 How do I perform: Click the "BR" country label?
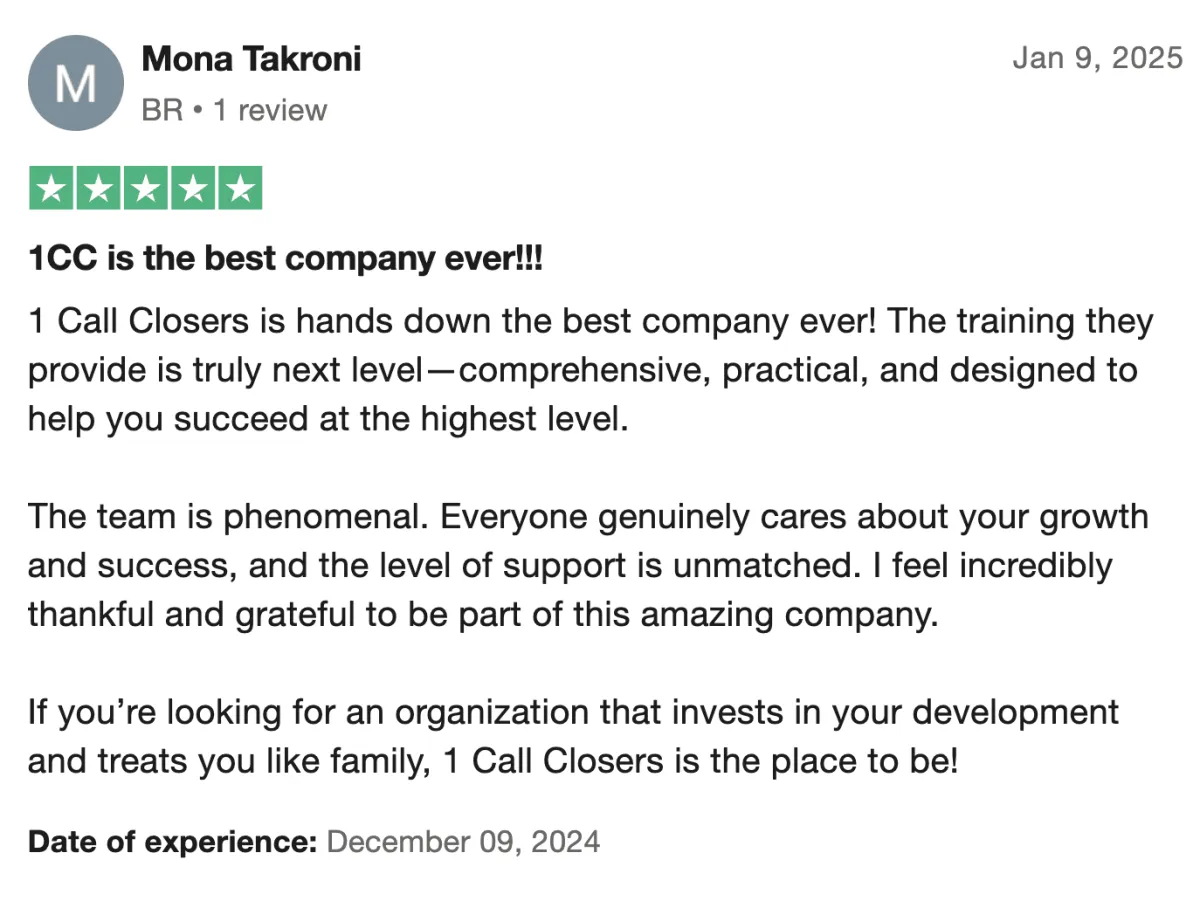[162, 110]
